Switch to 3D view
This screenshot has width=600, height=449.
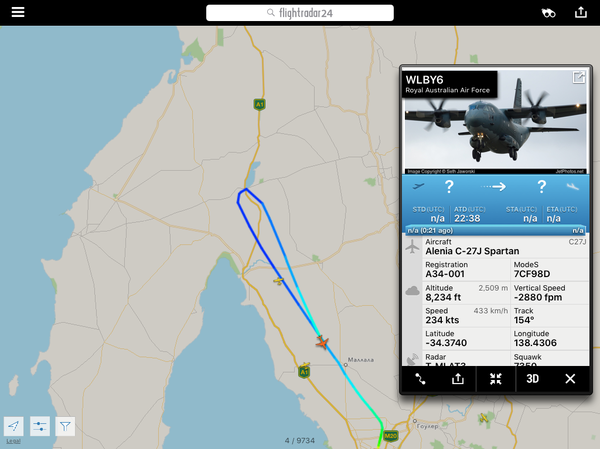point(532,379)
